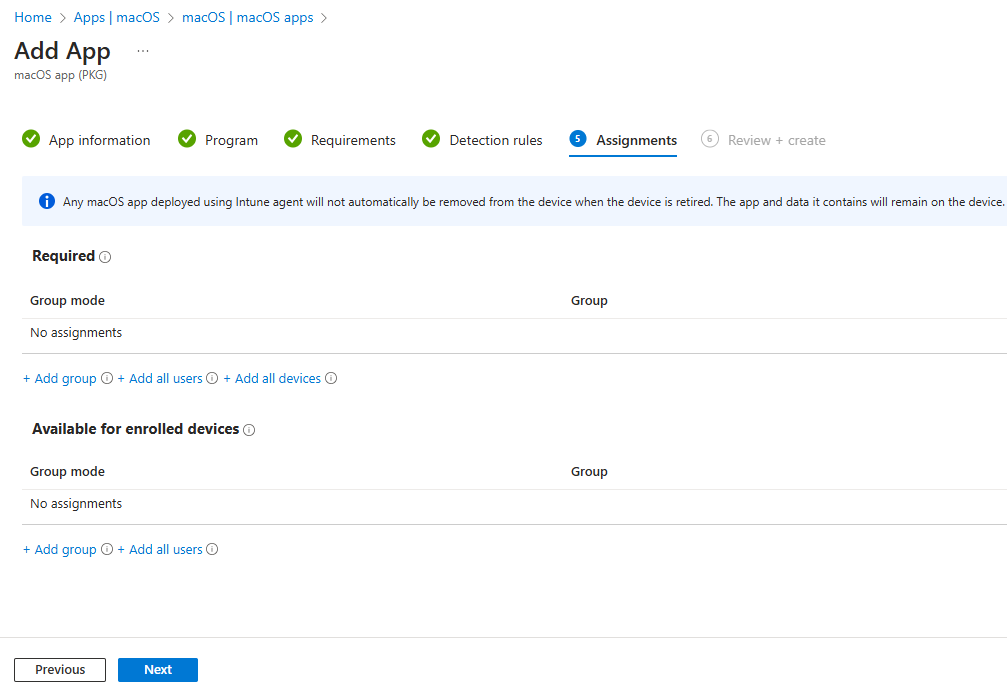Screen dimensions: 1007x692
Task: Open the Home breadcrumb link
Action: point(33,17)
